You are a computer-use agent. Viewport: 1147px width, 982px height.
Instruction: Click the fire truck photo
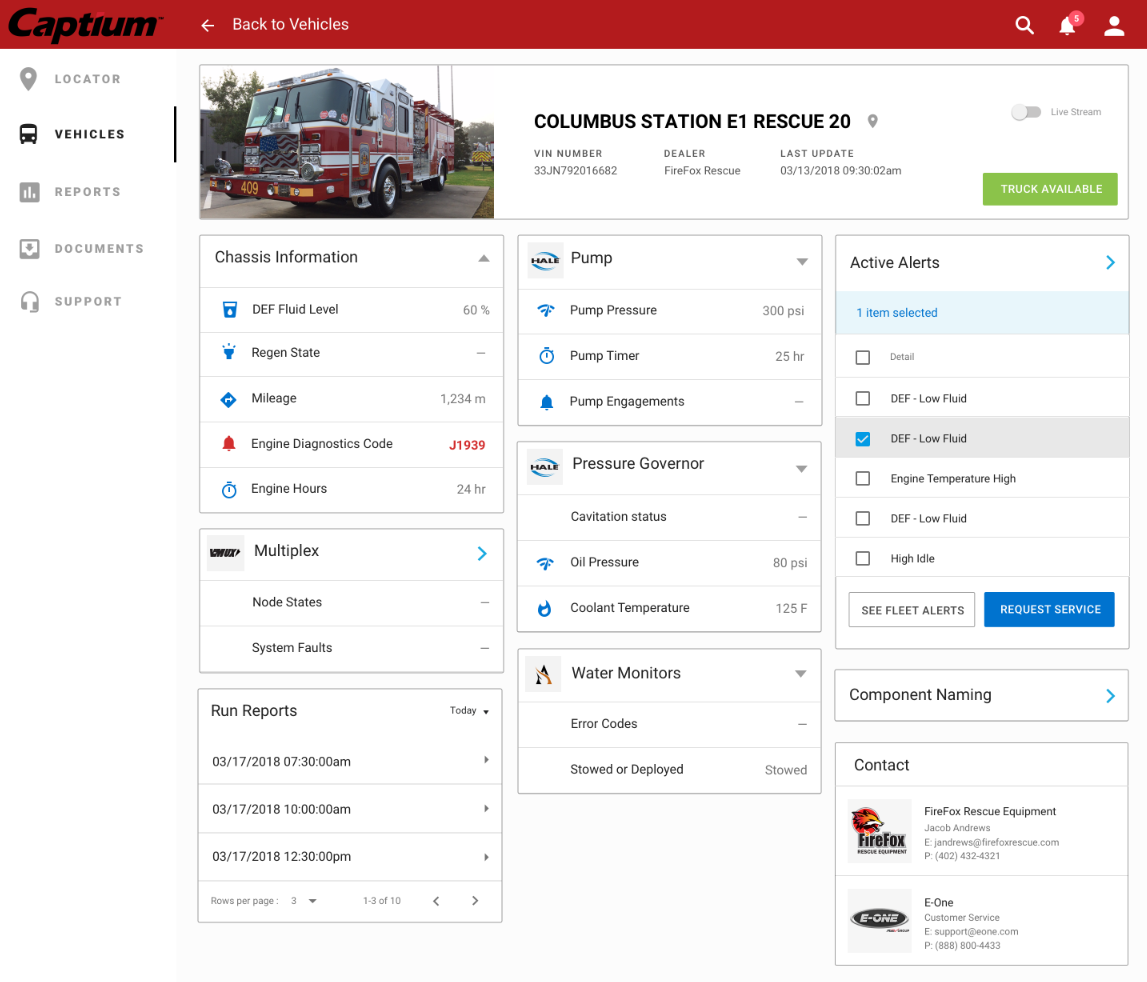pos(347,142)
